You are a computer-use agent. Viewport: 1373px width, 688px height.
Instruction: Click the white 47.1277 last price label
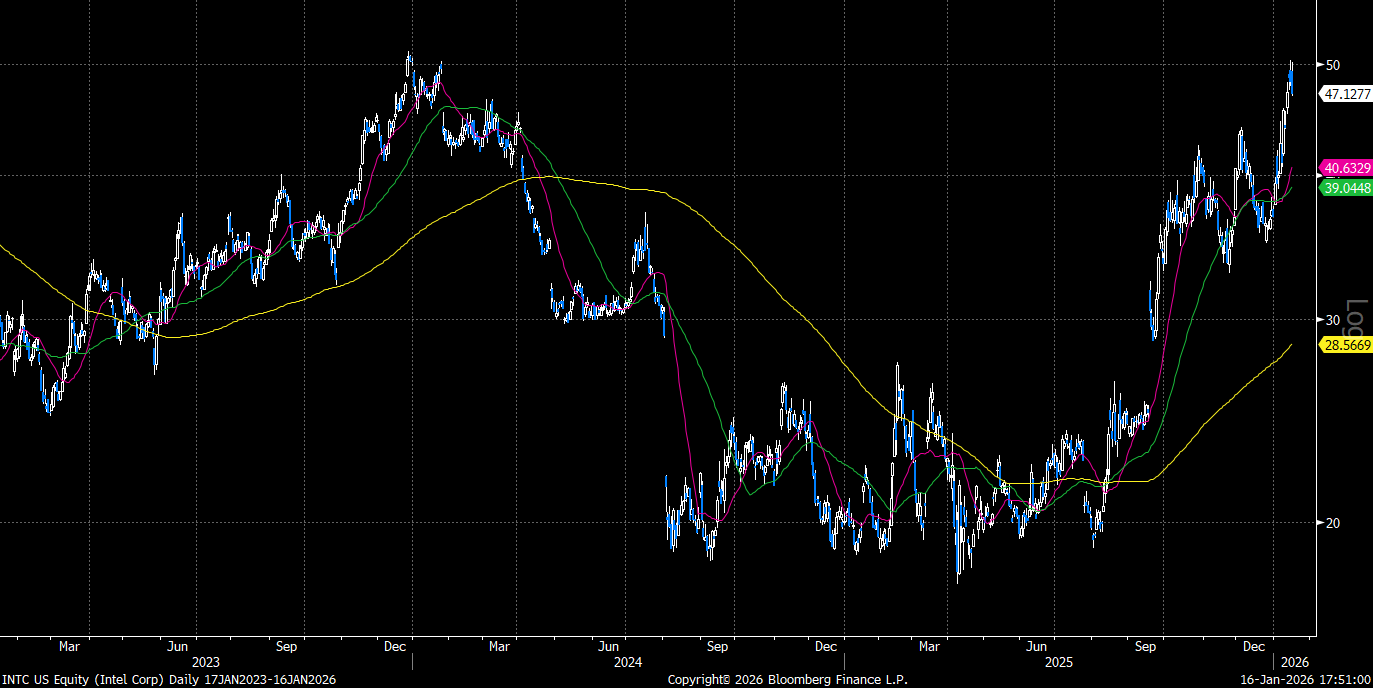pos(1346,94)
